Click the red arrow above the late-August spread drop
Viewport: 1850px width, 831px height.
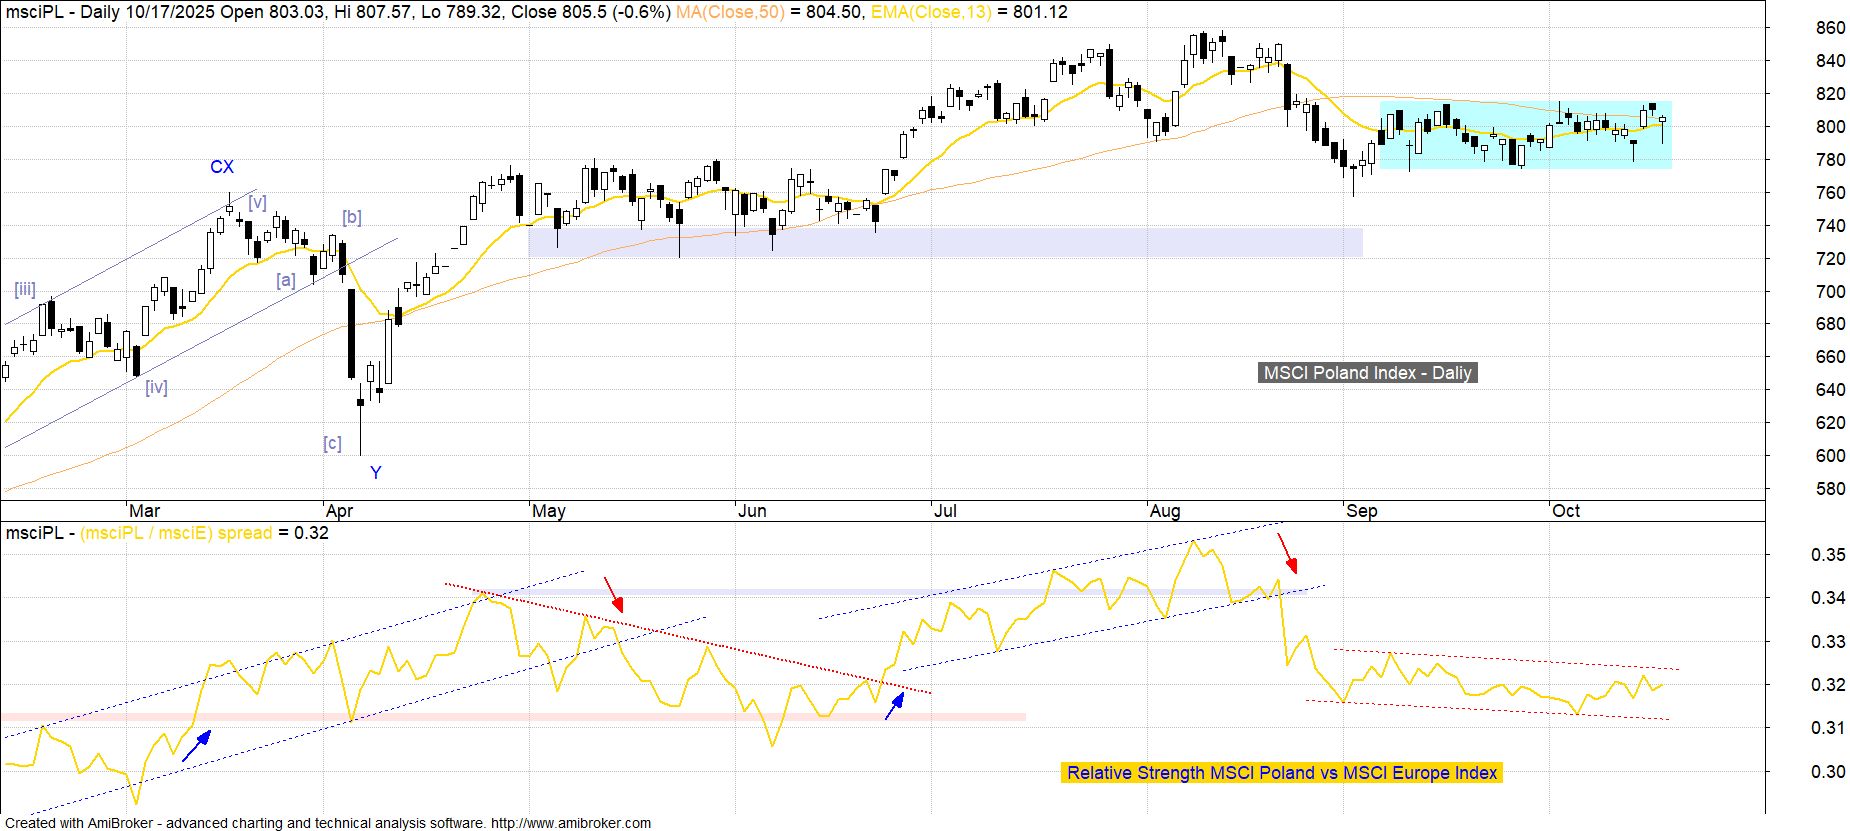1287,554
